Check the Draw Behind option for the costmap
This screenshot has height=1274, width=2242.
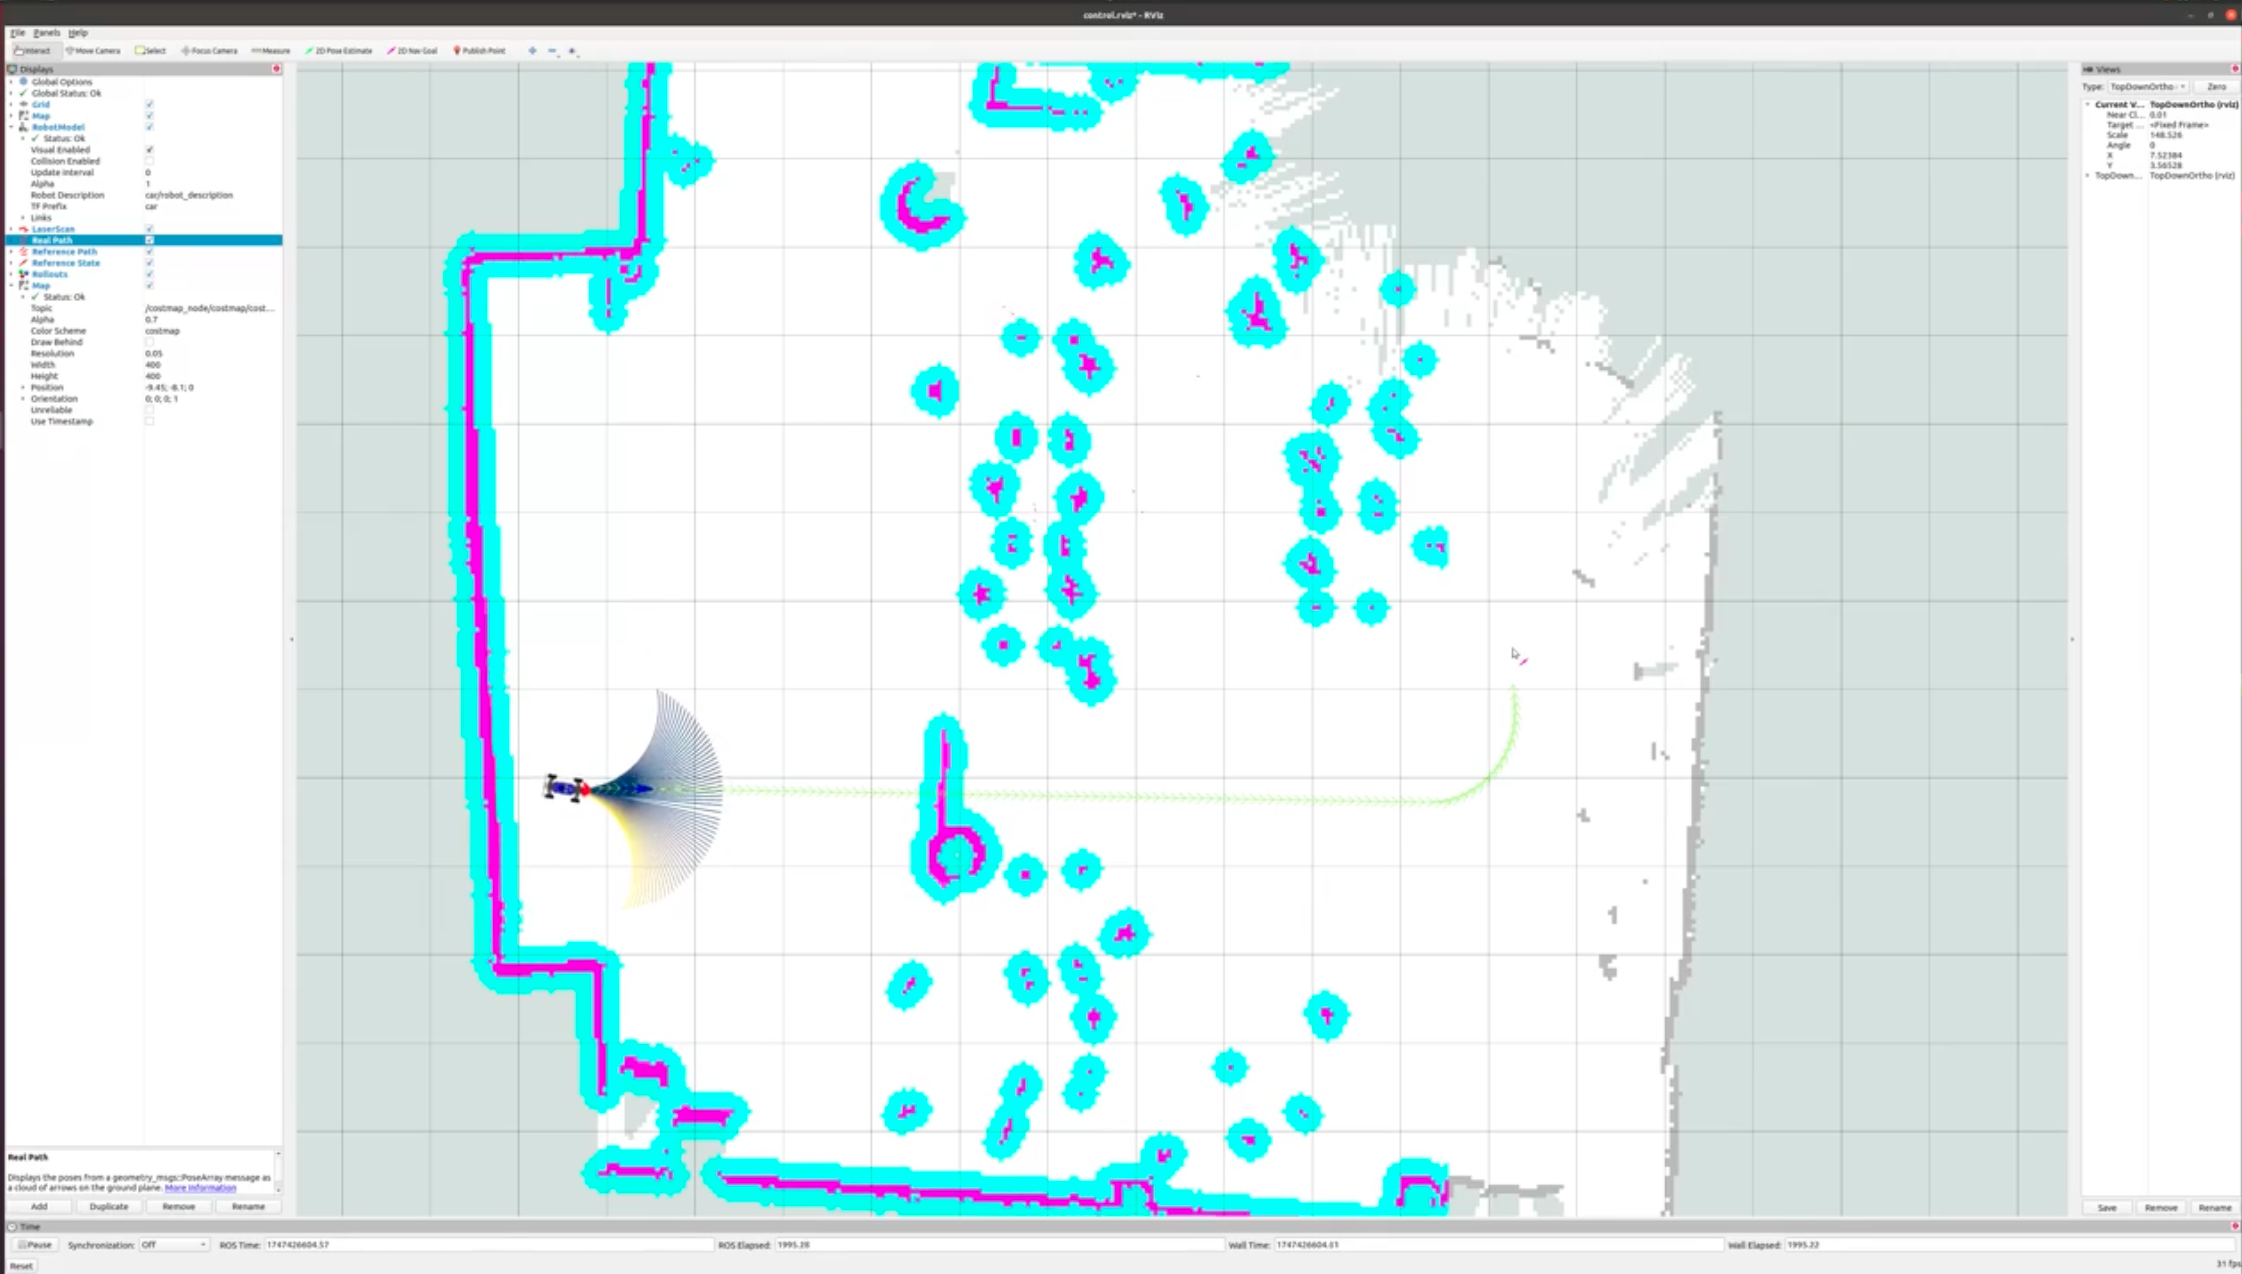(149, 341)
